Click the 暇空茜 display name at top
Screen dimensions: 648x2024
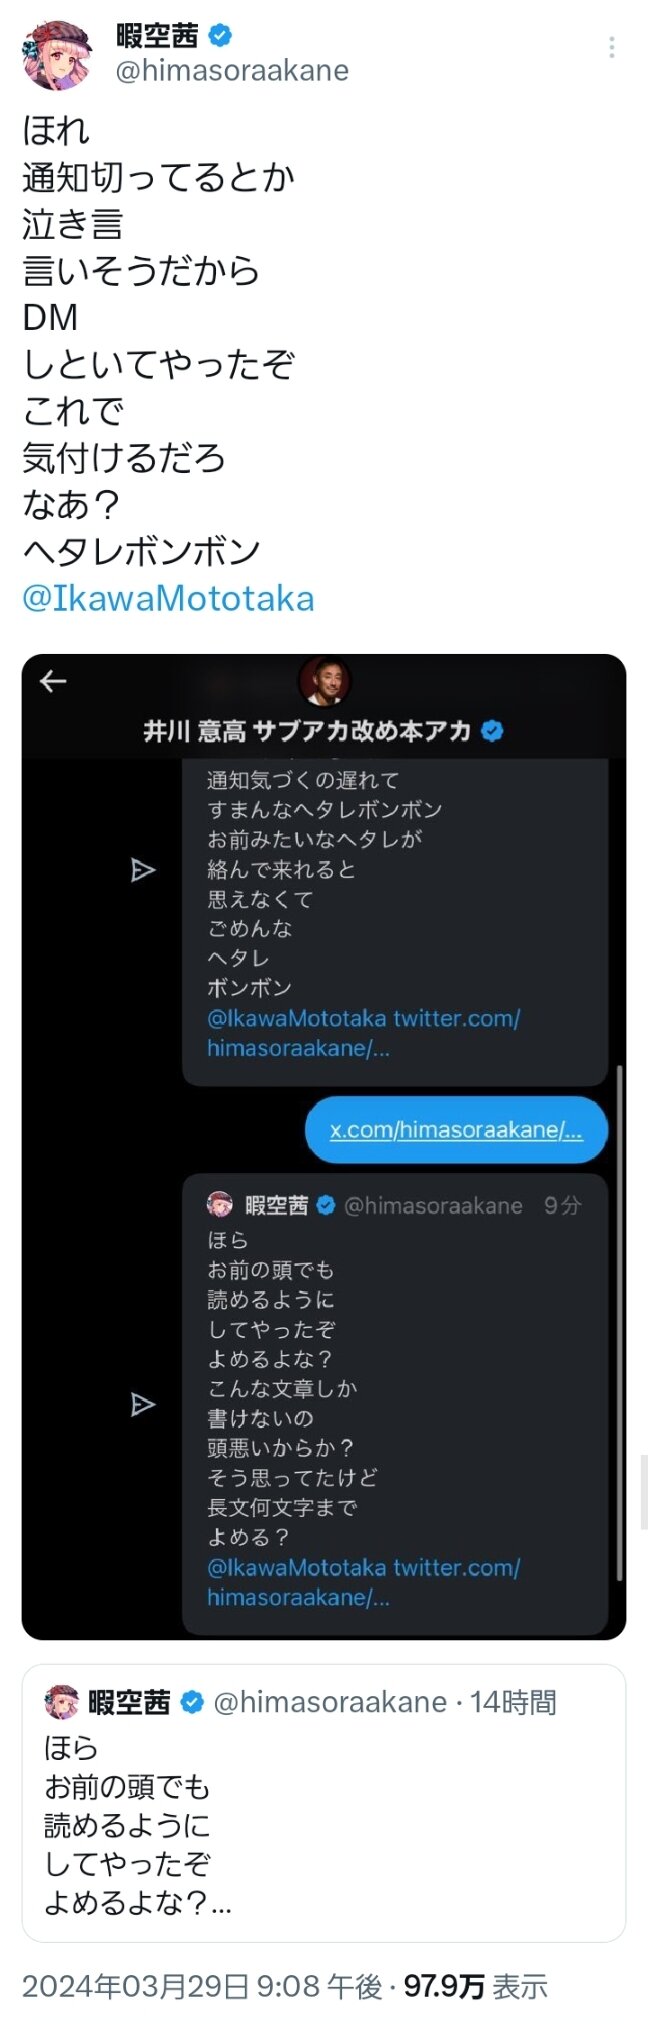pos(157,36)
